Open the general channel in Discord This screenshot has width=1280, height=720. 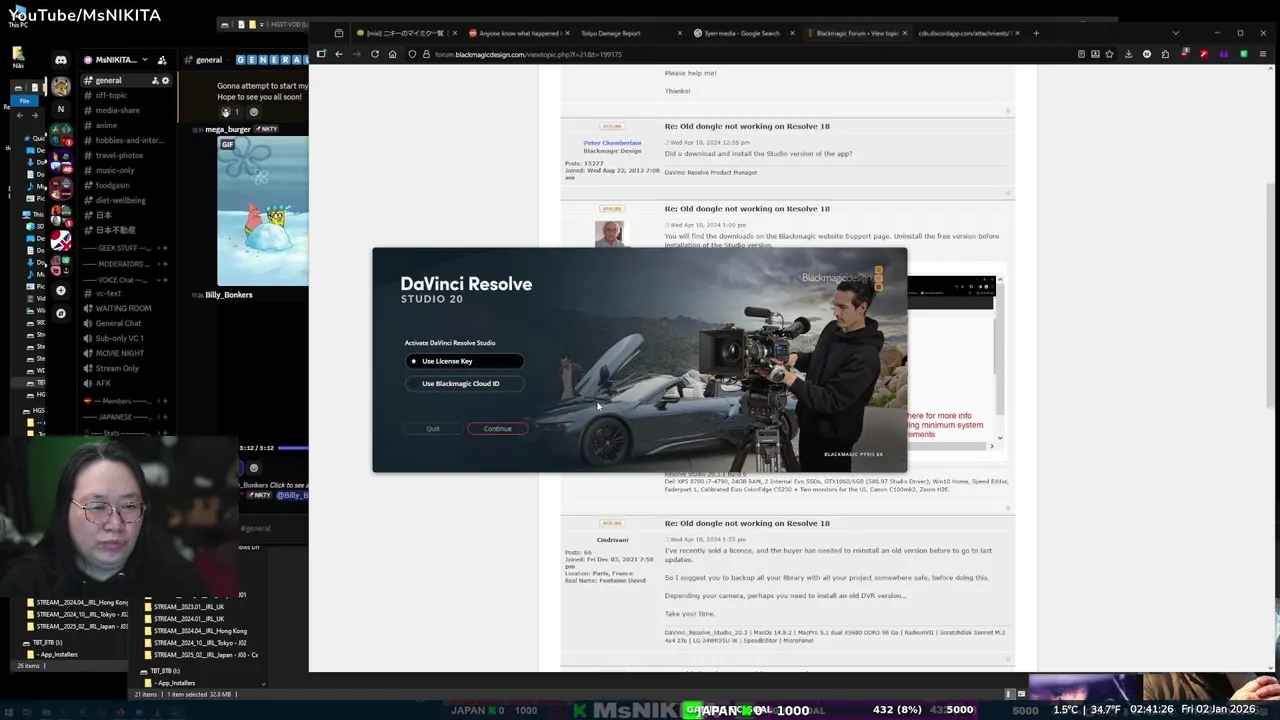point(125,80)
